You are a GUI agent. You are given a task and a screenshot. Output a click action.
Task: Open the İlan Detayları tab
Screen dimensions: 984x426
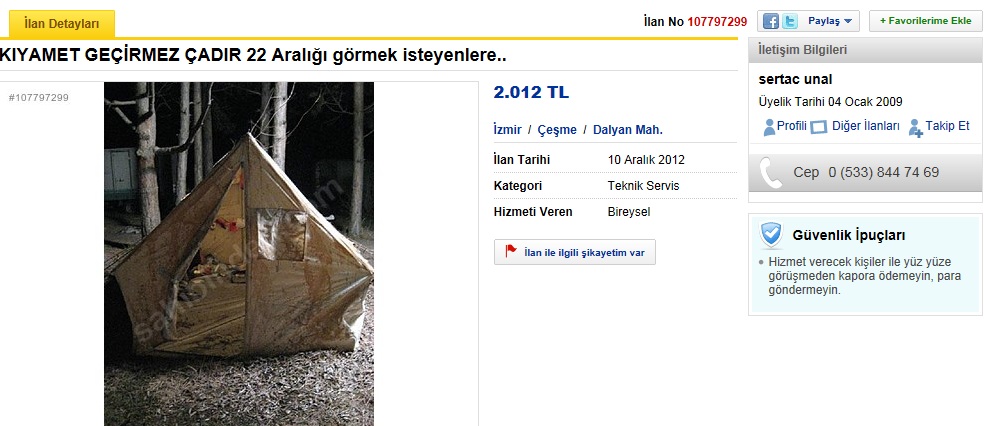pyautogui.click(x=62, y=24)
